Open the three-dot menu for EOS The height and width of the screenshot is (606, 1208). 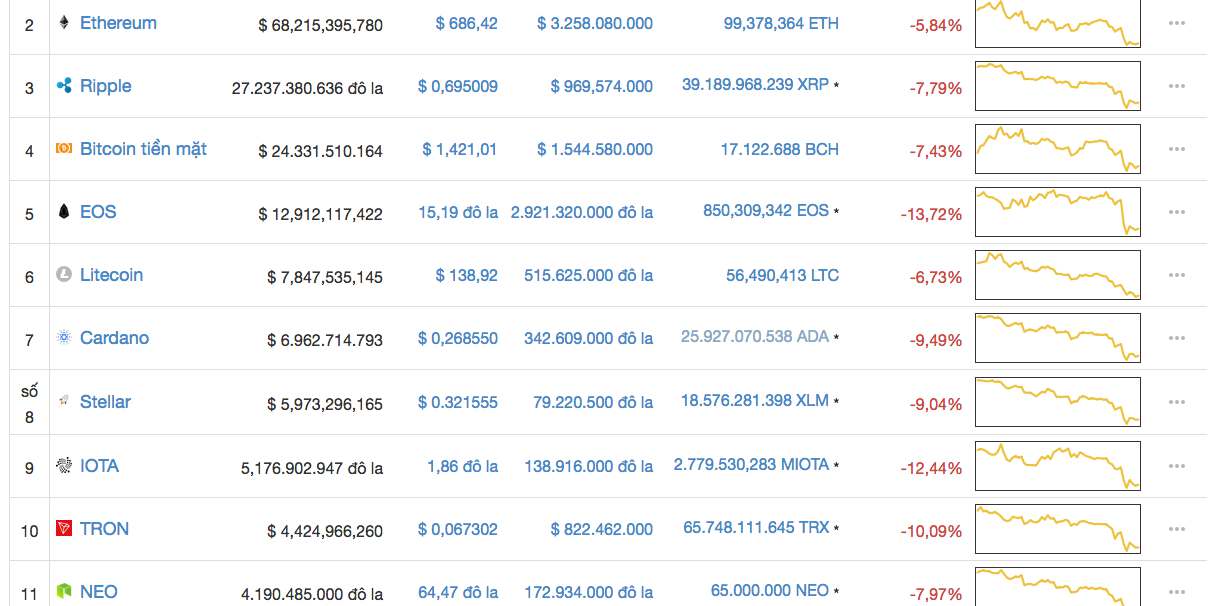1176,212
